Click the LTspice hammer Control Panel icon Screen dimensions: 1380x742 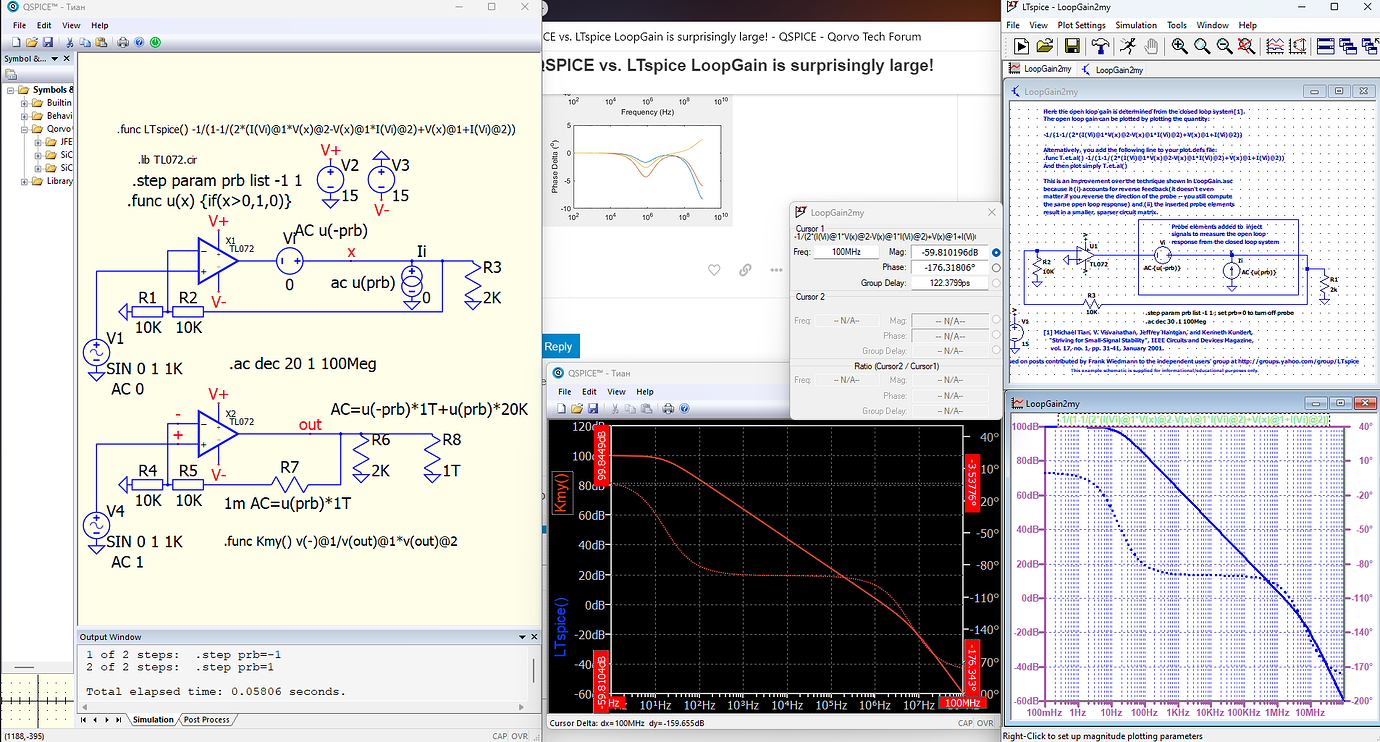tap(1100, 46)
